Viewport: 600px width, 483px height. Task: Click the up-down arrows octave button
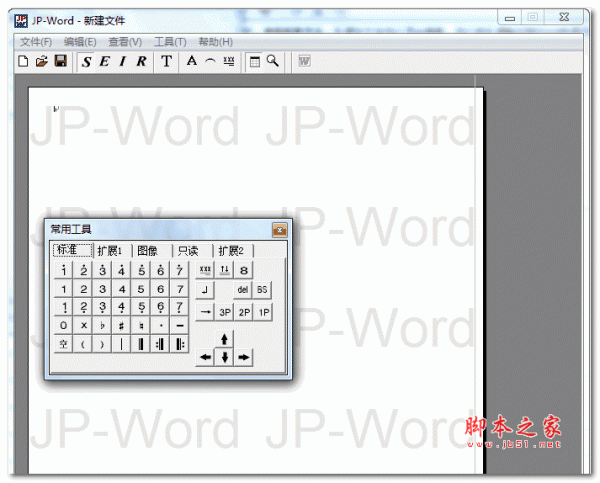point(225,270)
